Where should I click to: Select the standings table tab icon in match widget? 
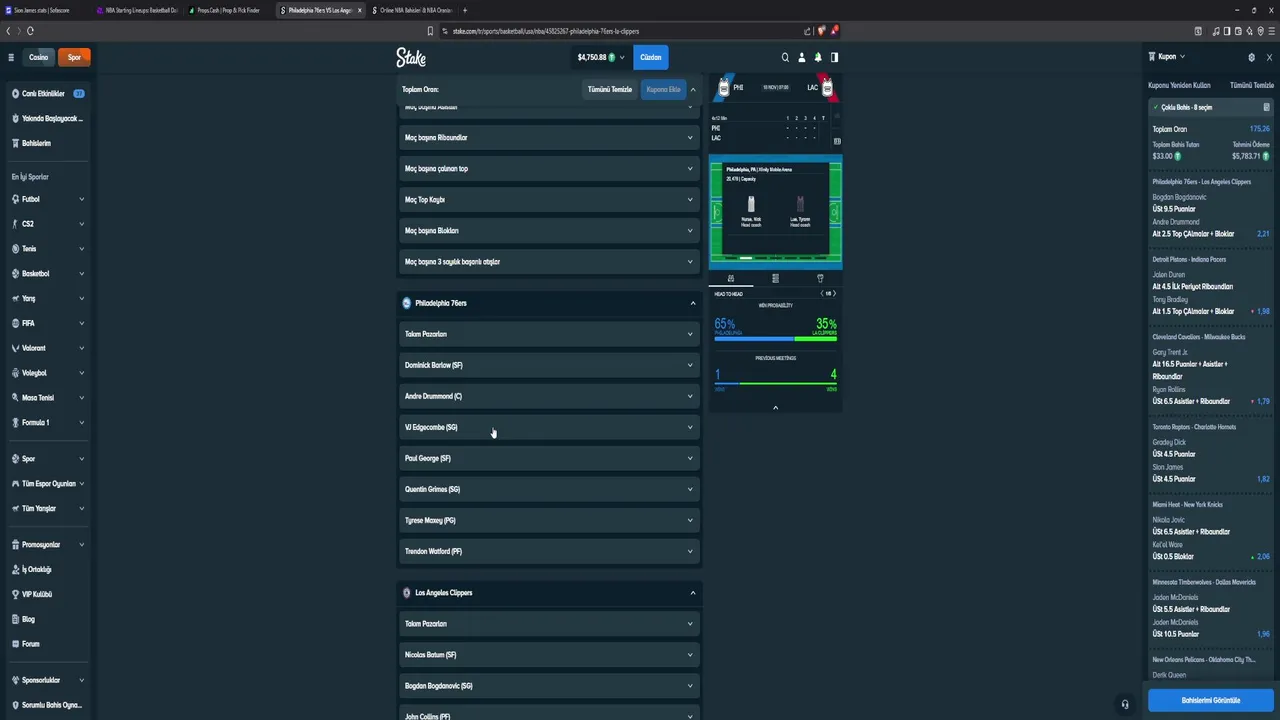click(775, 278)
